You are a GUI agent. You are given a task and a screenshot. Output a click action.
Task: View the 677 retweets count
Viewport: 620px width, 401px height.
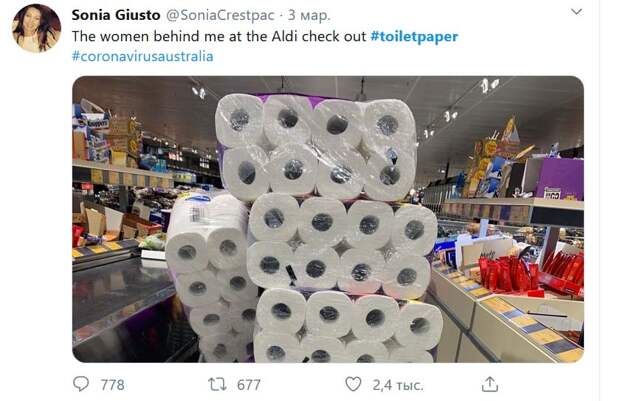point(249,385)
